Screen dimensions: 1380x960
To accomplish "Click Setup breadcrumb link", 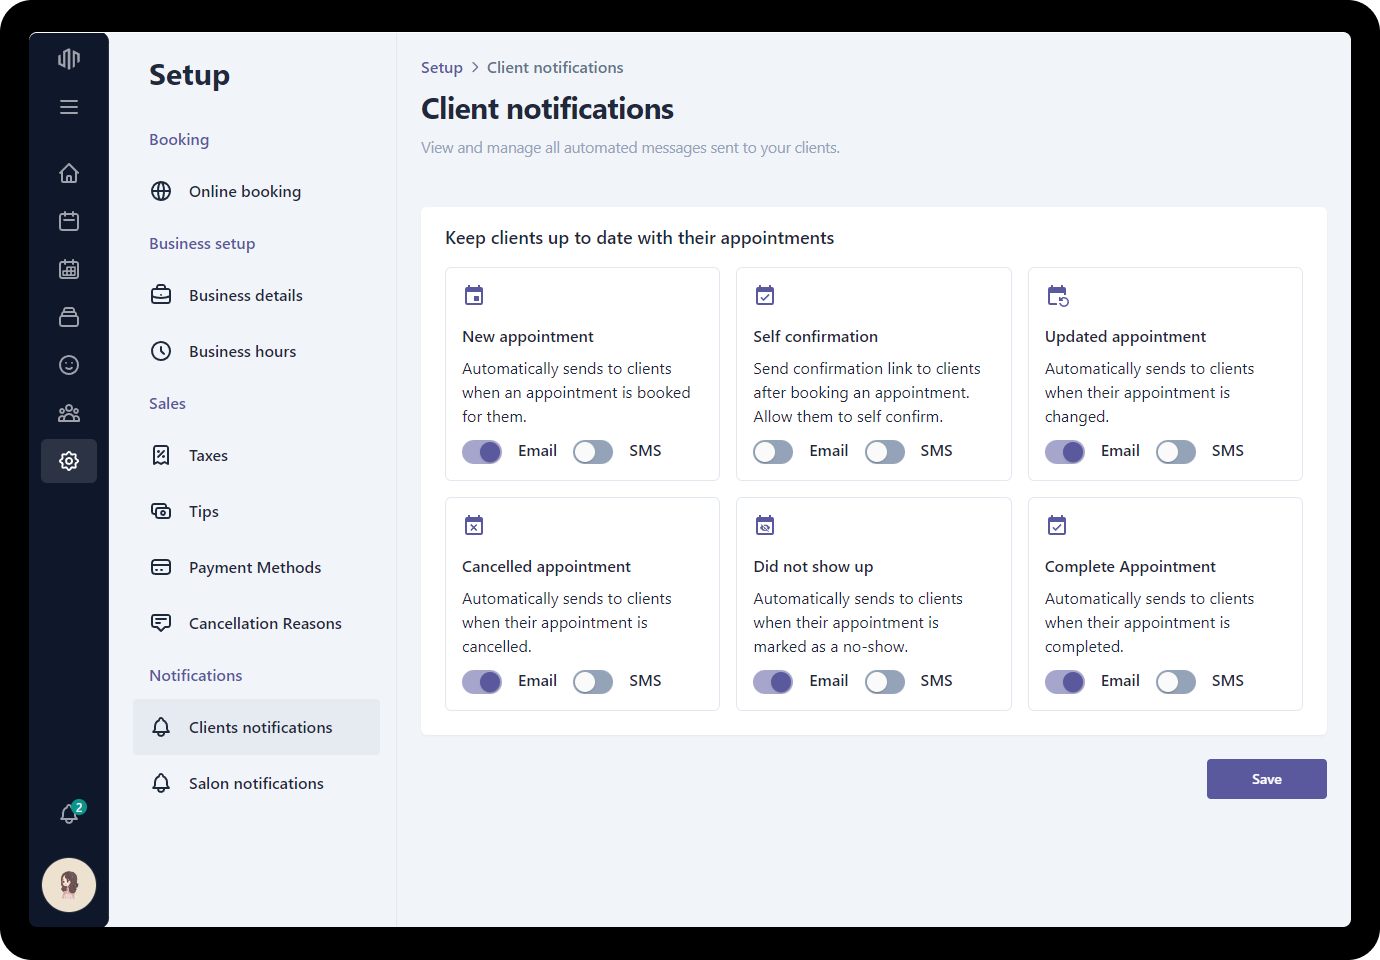I will pos(441,68).
